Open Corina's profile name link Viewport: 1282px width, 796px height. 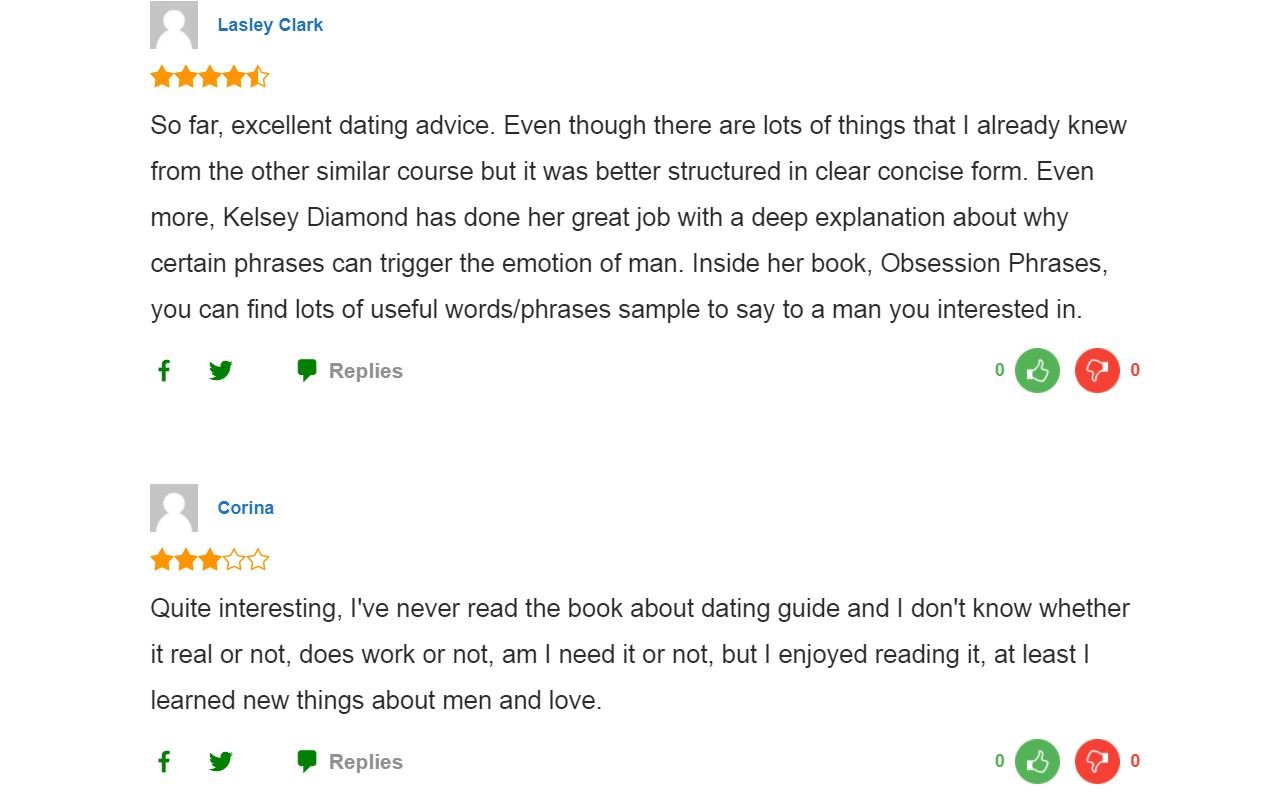tap(245, 508)
